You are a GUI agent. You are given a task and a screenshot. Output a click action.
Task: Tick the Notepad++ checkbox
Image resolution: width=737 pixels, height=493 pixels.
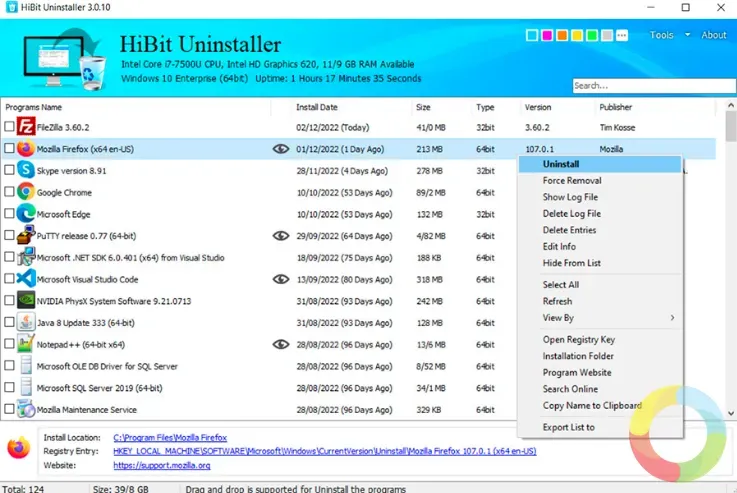pos(9,344)
